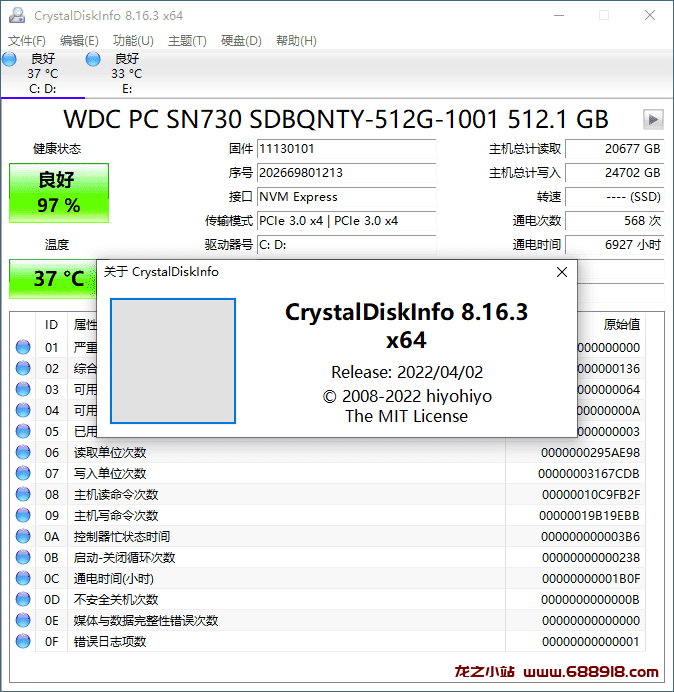
Task: Click status orb for 启动-关闭循环次数 row
Action: (x=23, y=557)
